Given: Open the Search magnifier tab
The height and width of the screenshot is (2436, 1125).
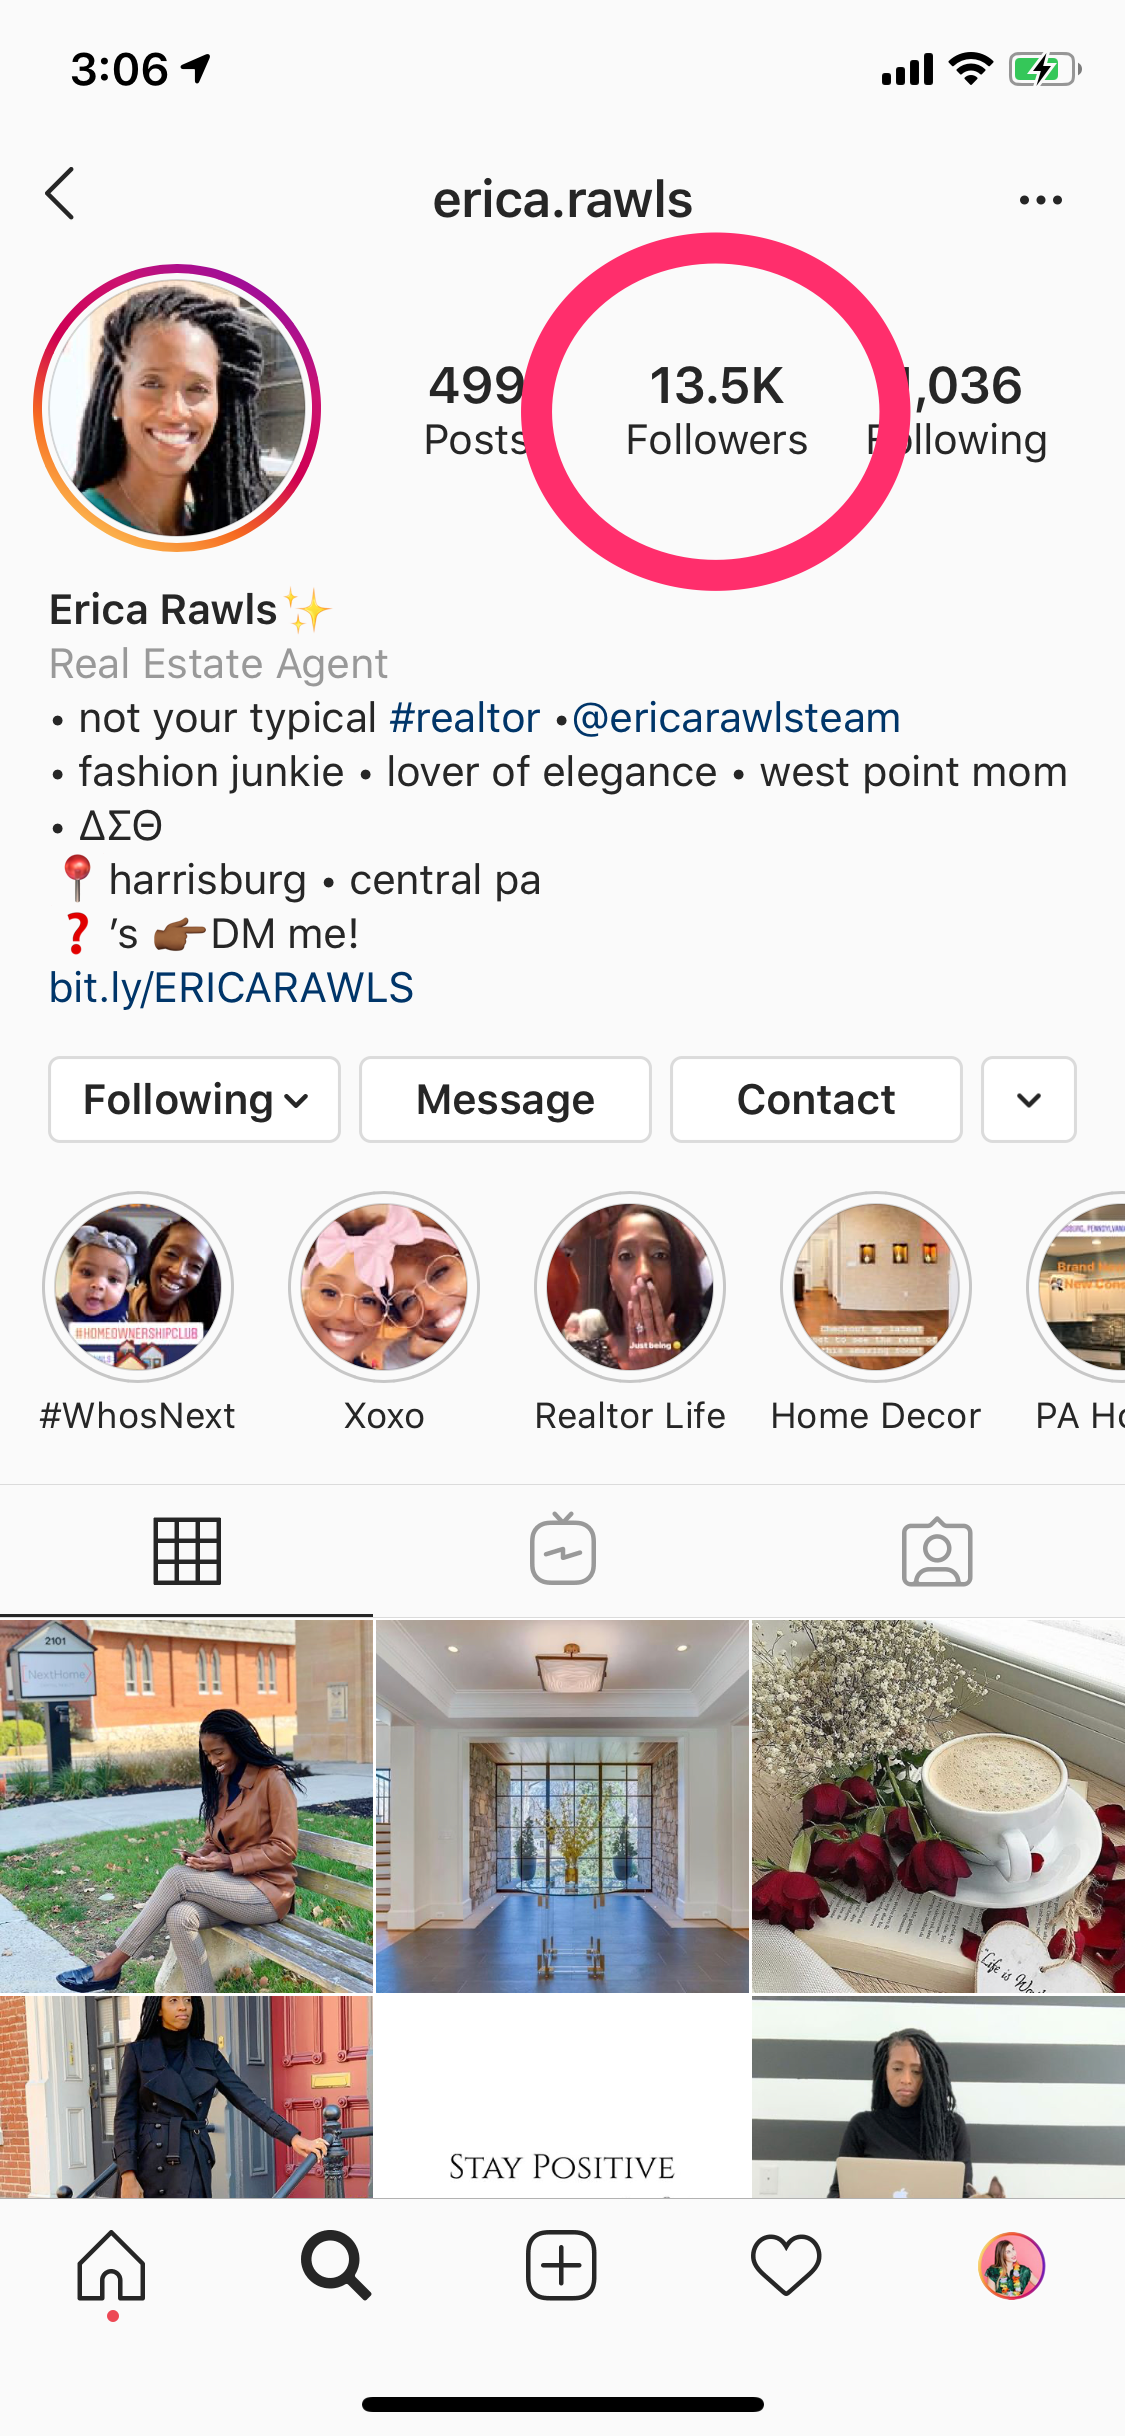Looking at the screenshot, I should pos(336,2265).
